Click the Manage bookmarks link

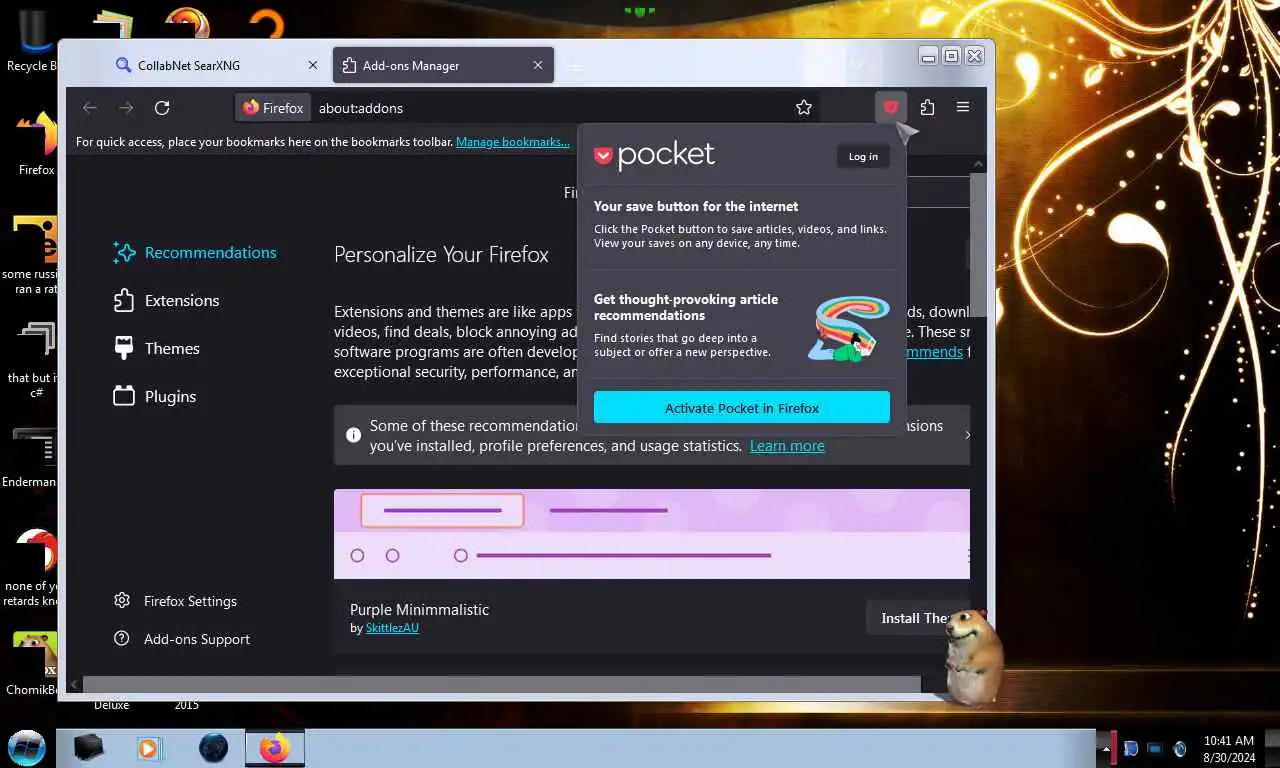(513, 142)
